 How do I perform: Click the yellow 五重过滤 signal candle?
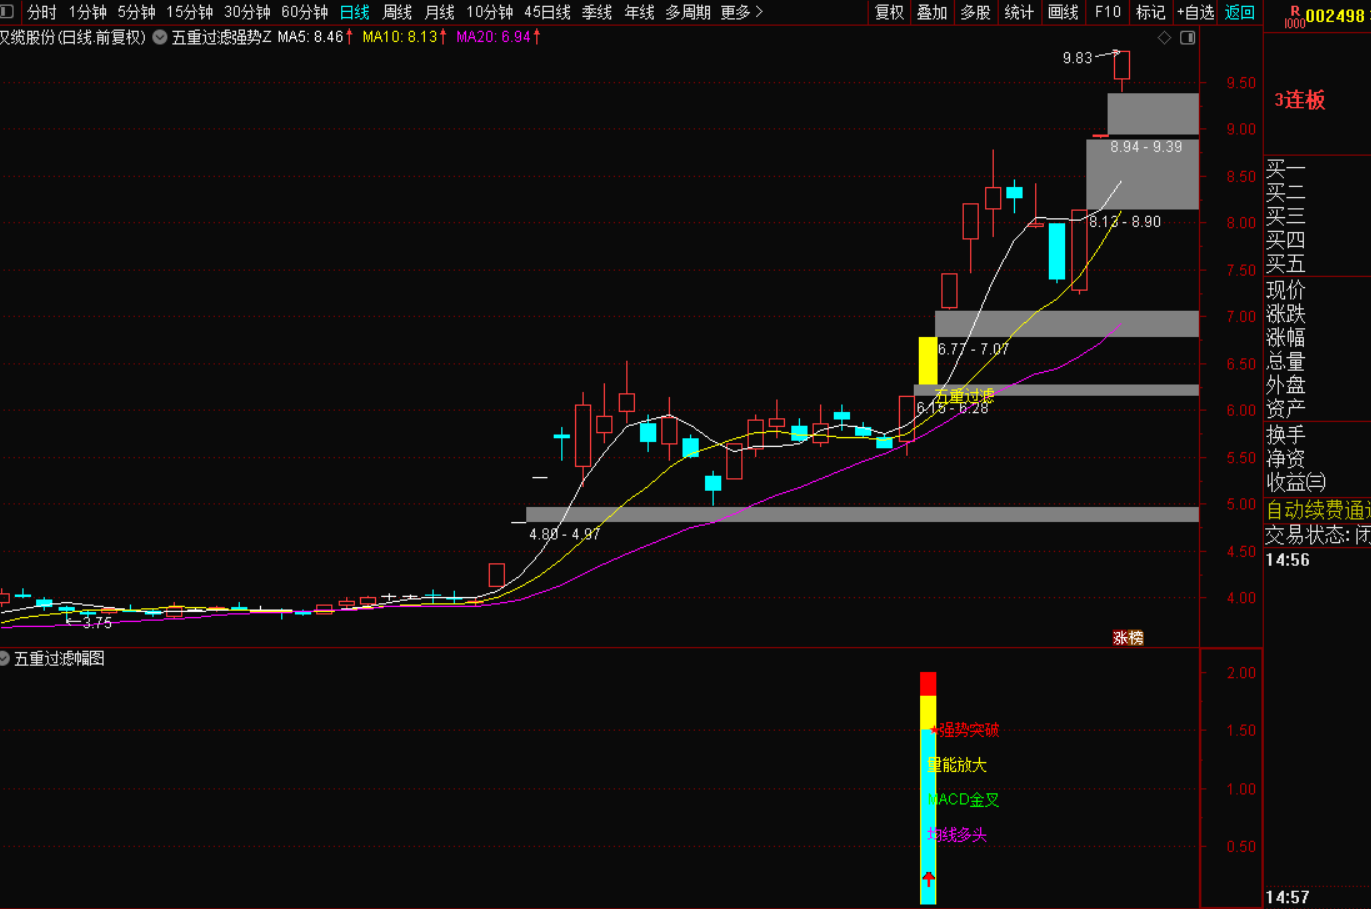(927, 360)
